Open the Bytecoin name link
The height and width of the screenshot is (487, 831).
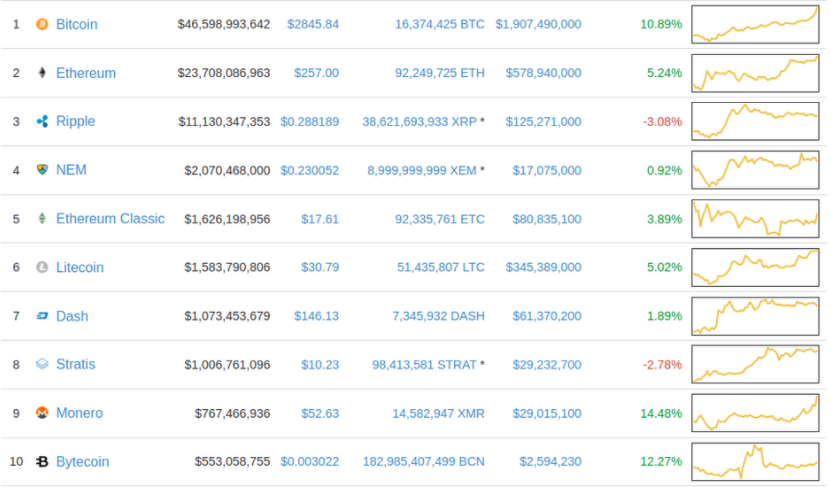pos(83,462)
